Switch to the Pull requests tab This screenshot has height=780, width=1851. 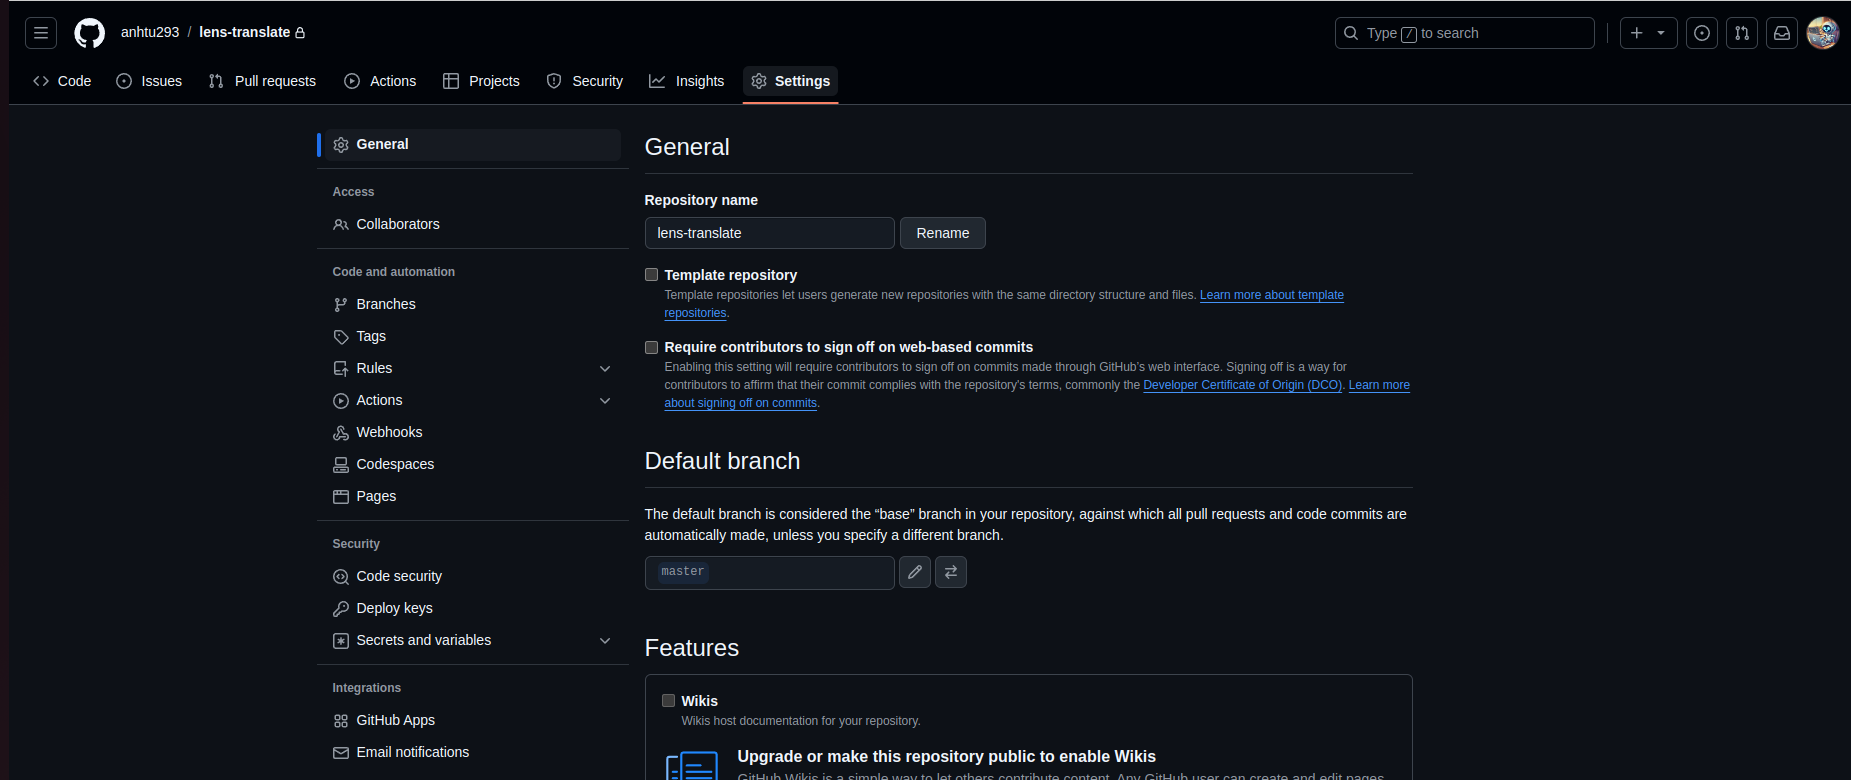pos(262,81)
